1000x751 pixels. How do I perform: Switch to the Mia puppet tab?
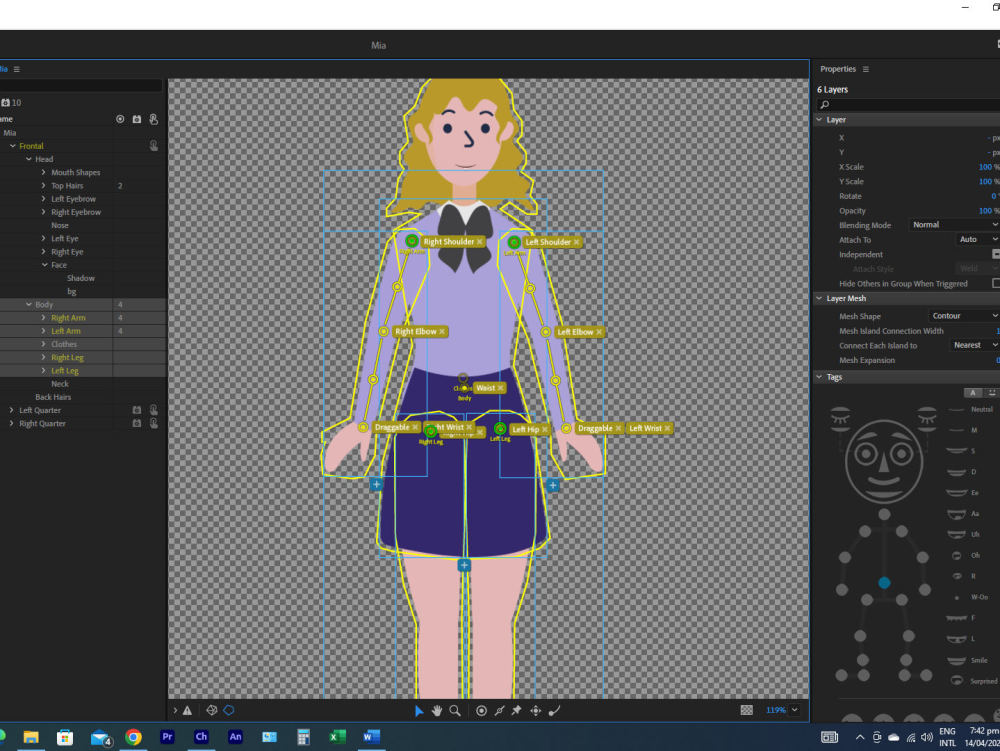(x=5, y=69)
